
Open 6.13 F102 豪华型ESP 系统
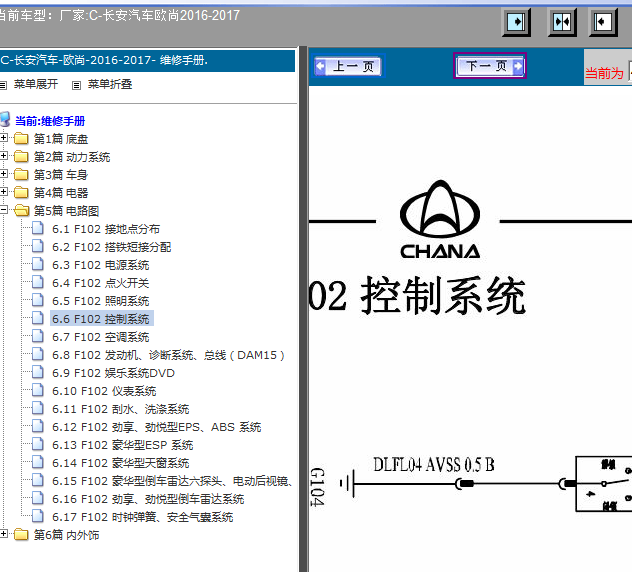(x=123, y=445)
